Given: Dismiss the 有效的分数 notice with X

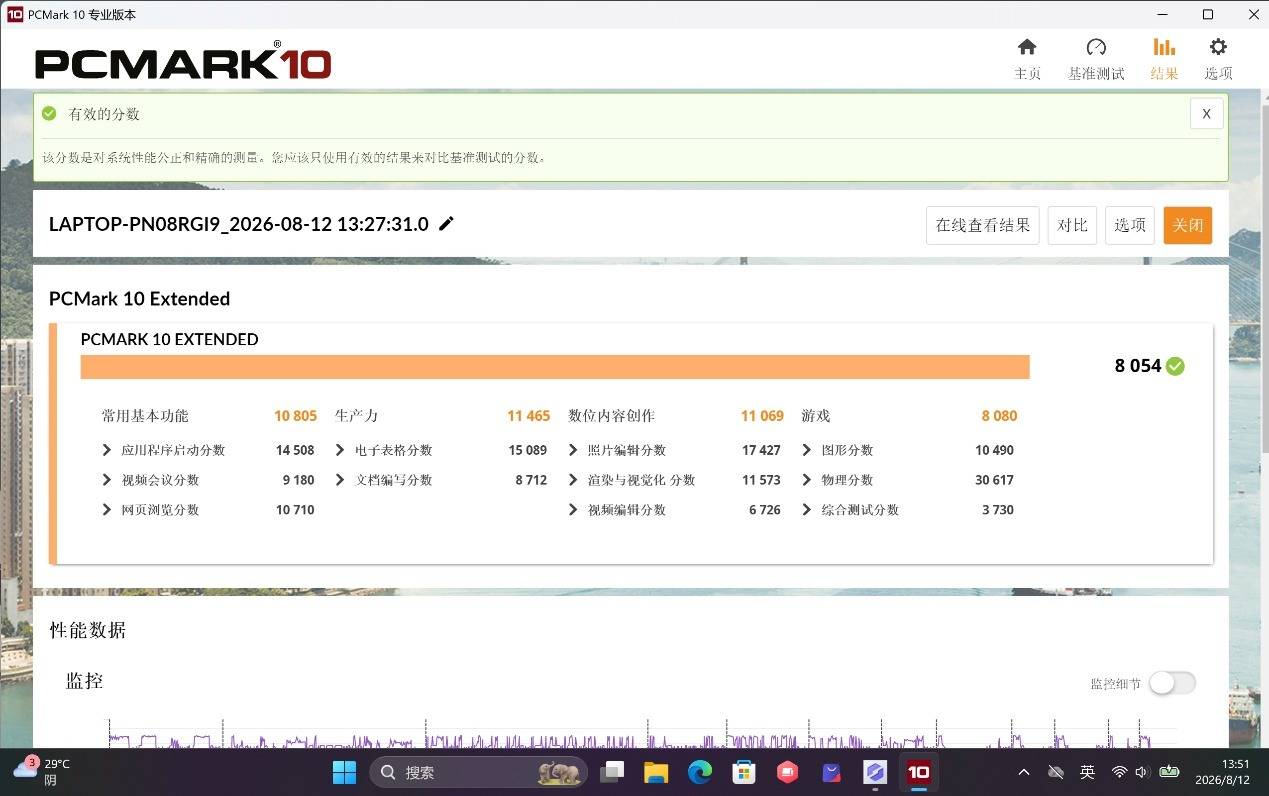Looking at the screenshot, I should [1206, 114].
